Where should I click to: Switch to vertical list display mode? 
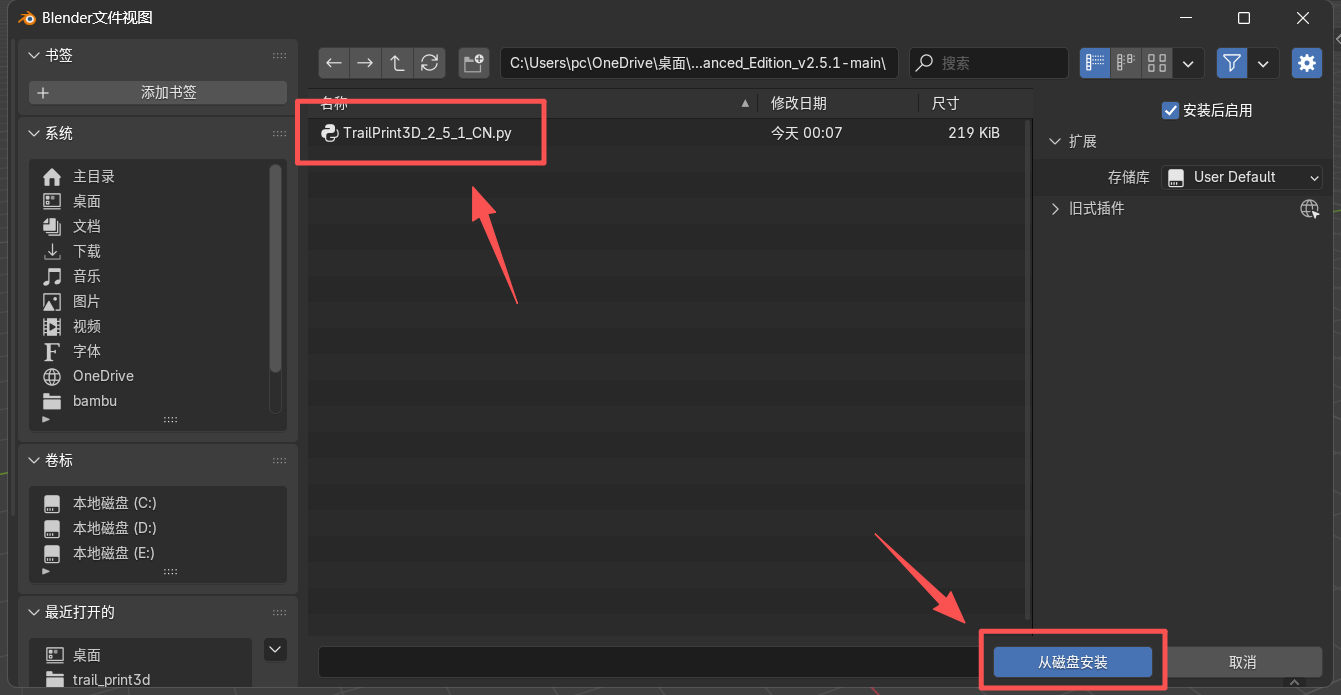1095,63
